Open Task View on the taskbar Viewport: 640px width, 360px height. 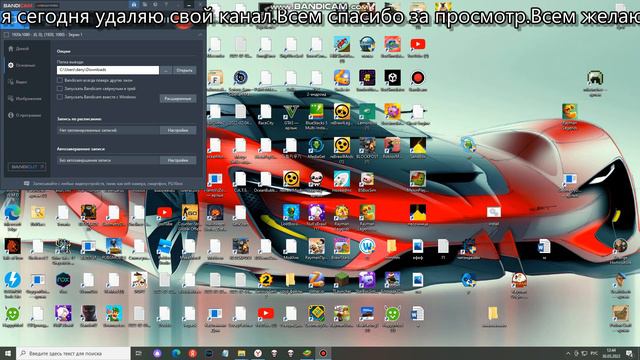pyautogui.click(x=138, y=353)
